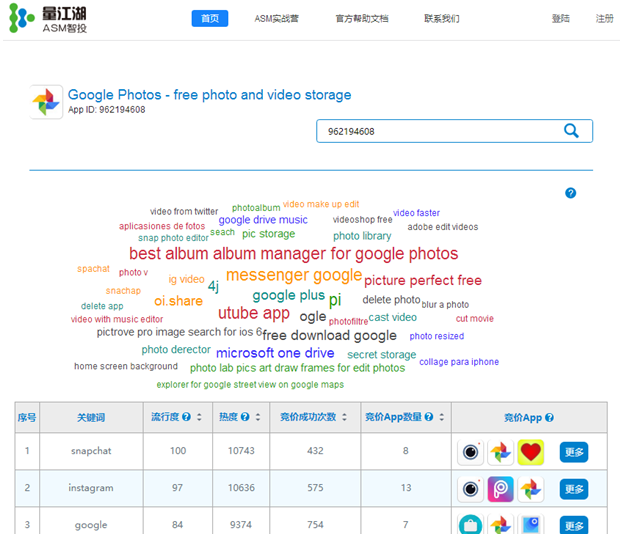Screen dimensions: 620x534
Task: Click cloud word 'google plus'
Action: tap(289, 296)
